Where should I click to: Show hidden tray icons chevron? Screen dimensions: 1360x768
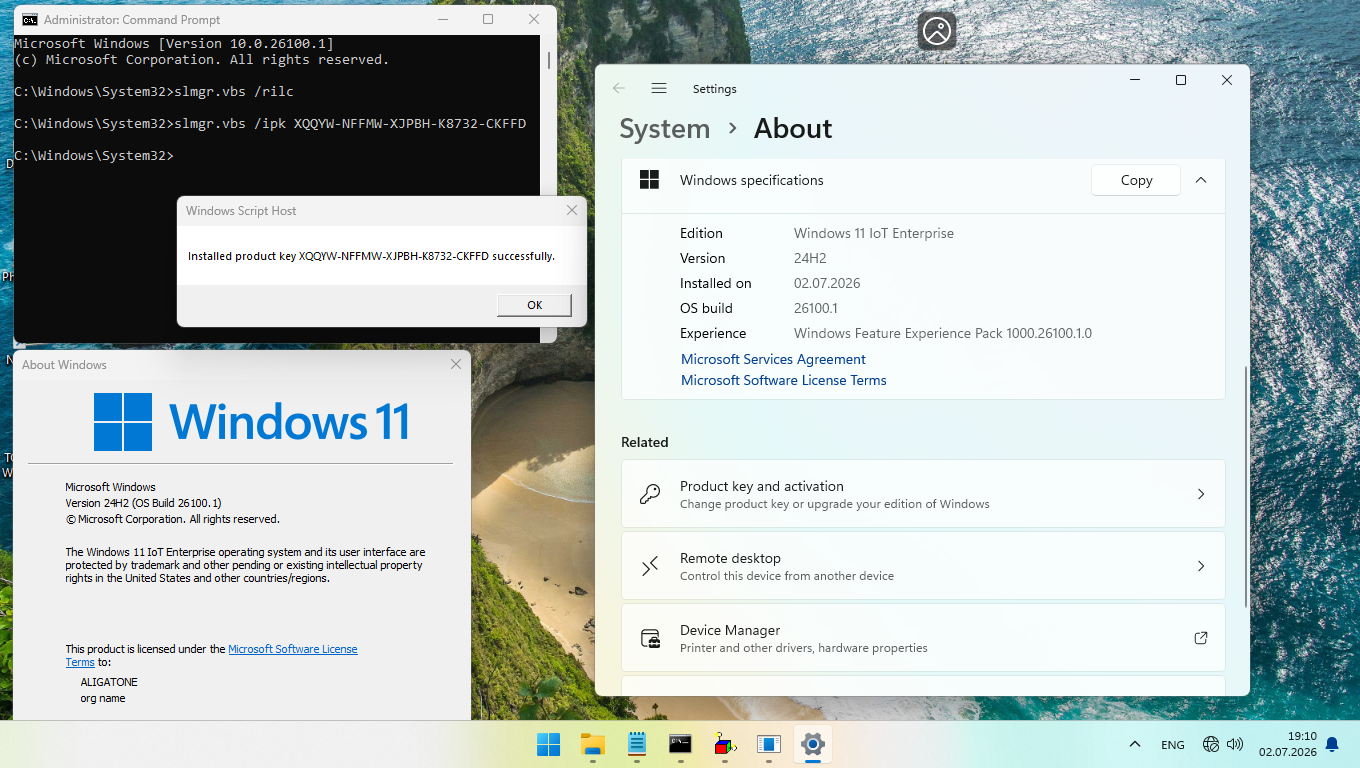point(1135,744)
